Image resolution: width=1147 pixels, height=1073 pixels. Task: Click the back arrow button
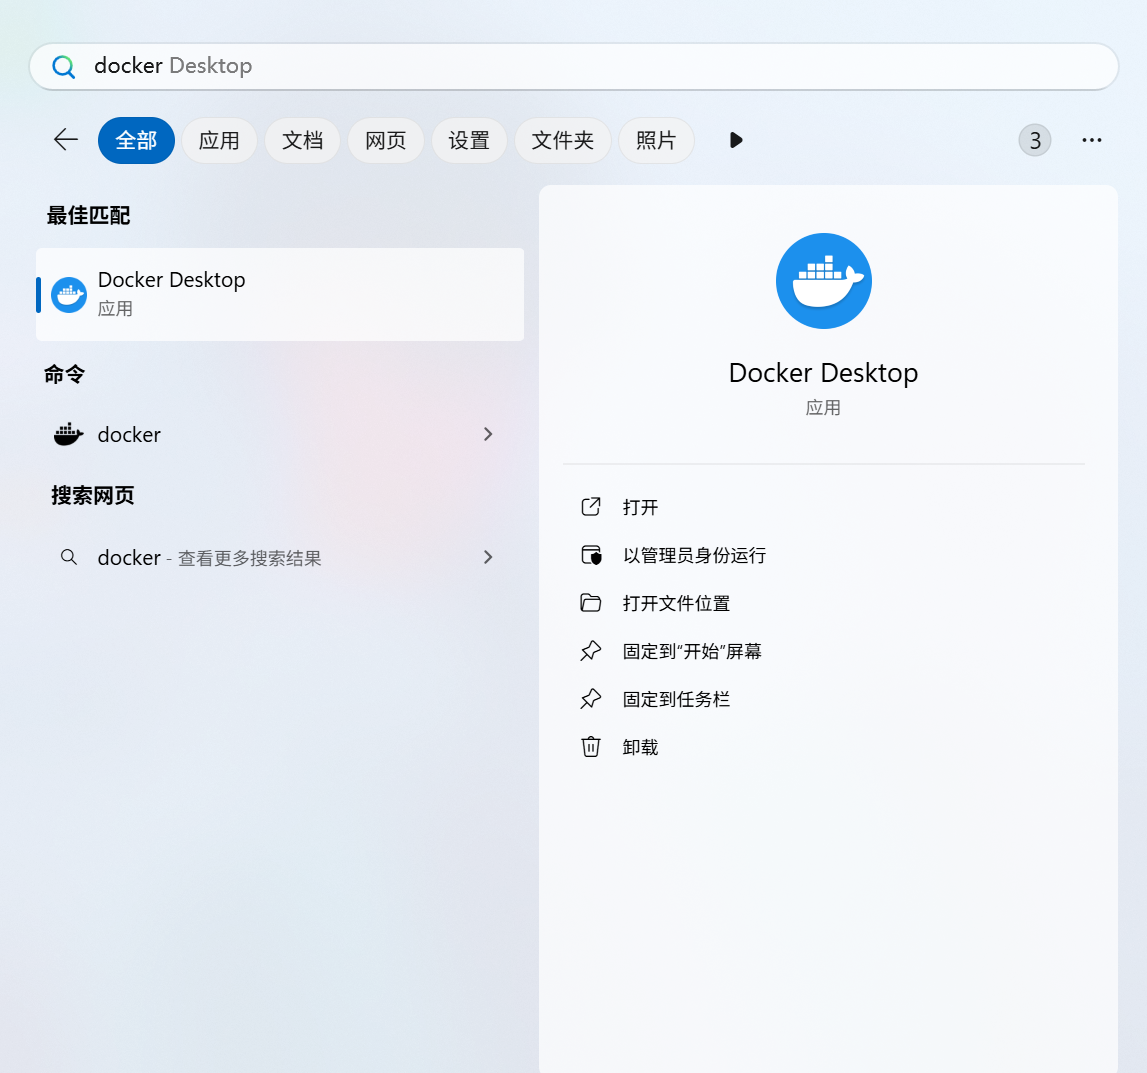point(66,140)
